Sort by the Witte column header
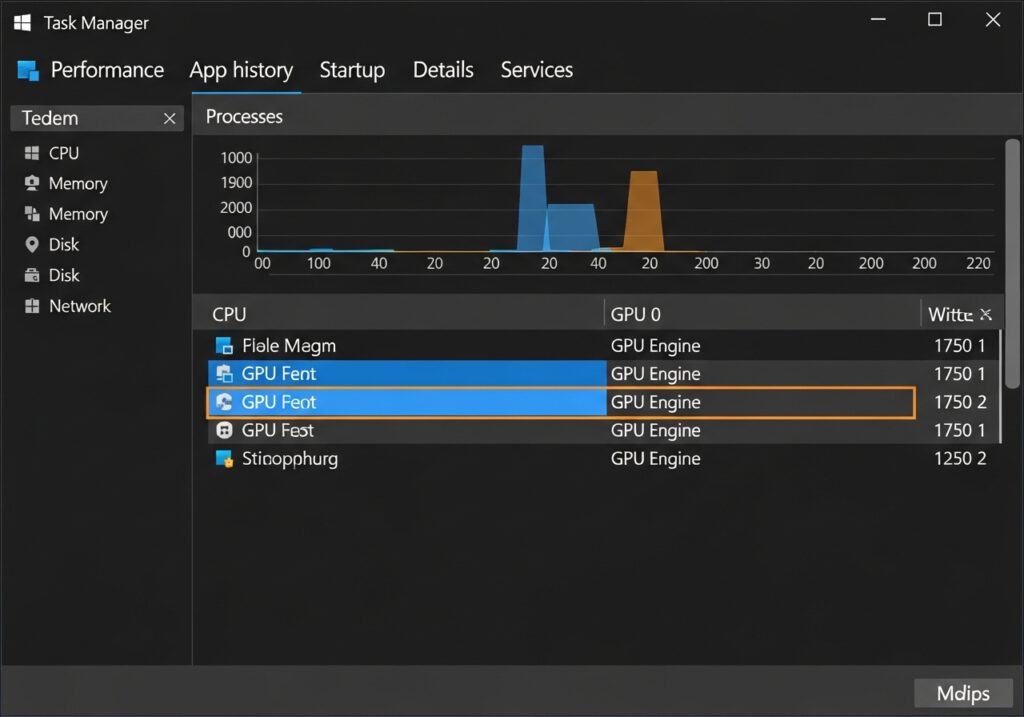Image resolution: width=1024 pixels, height=717 pixels. [x=950, y=314]
